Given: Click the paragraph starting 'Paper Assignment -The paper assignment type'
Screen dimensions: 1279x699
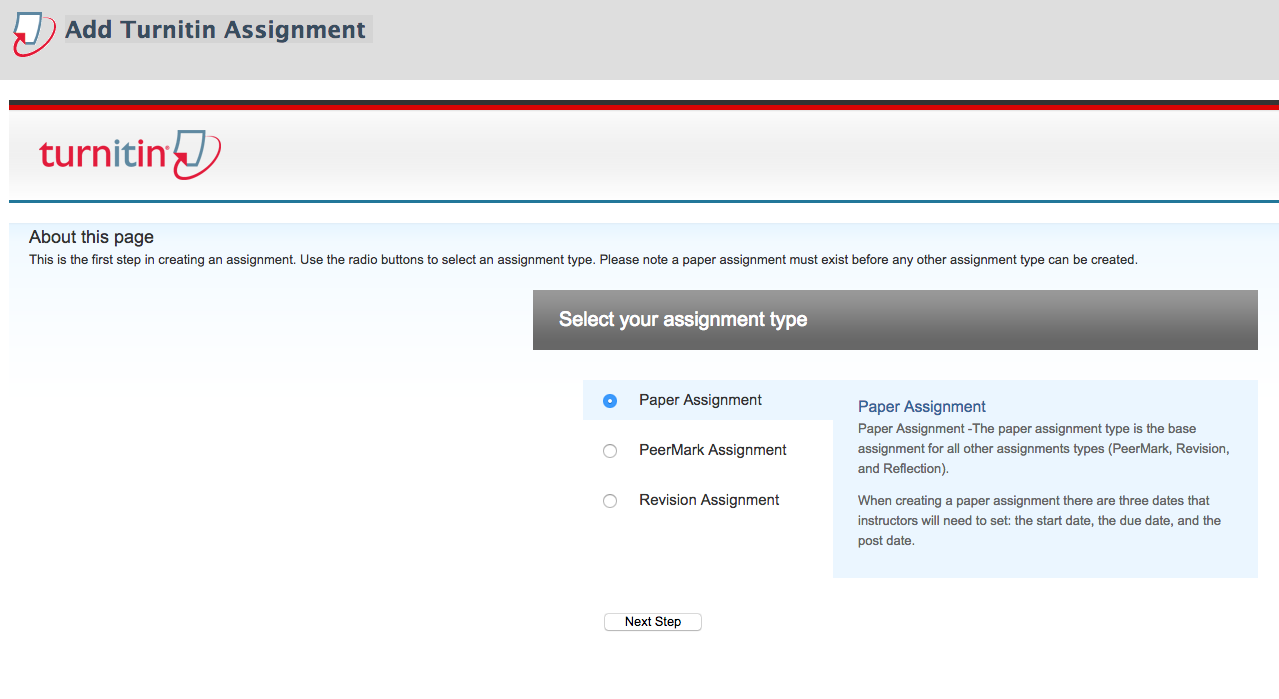Looking at the screenshot, I should 1043,449.
